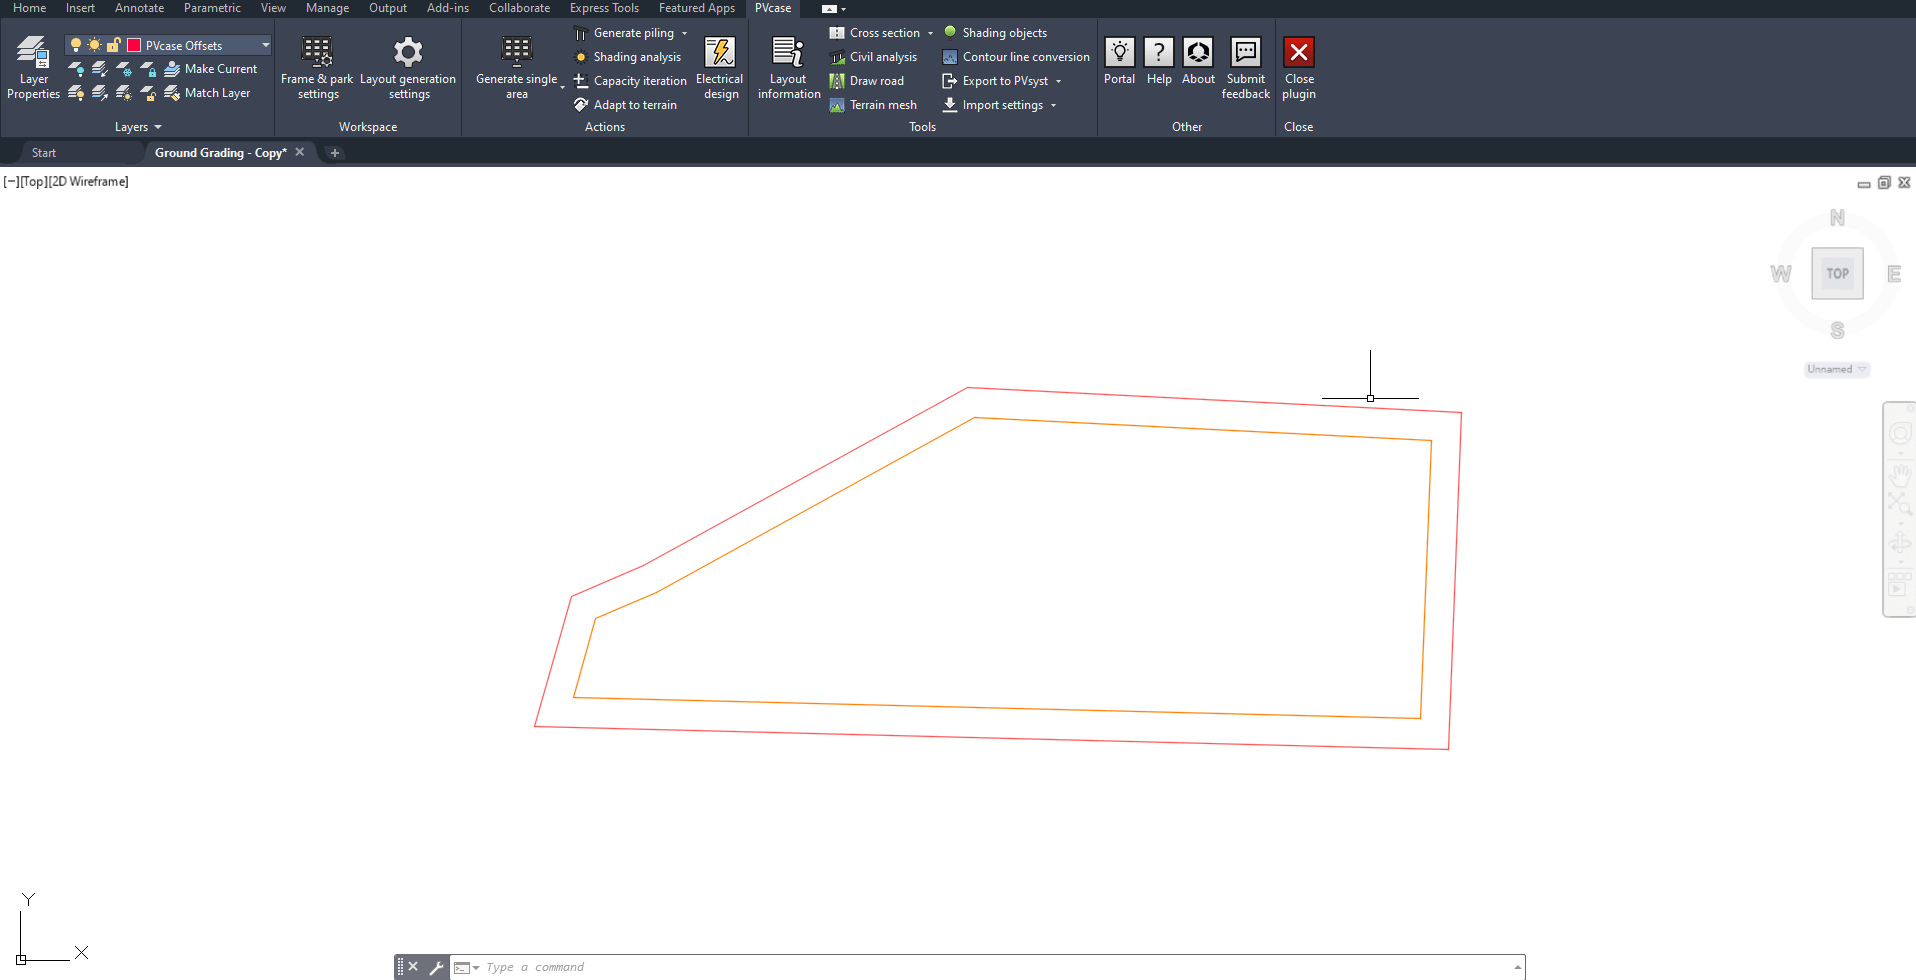Screen dimensions: 1916x980
Task: Expand the Generate piling dropdown
Action: pos(684,32)
